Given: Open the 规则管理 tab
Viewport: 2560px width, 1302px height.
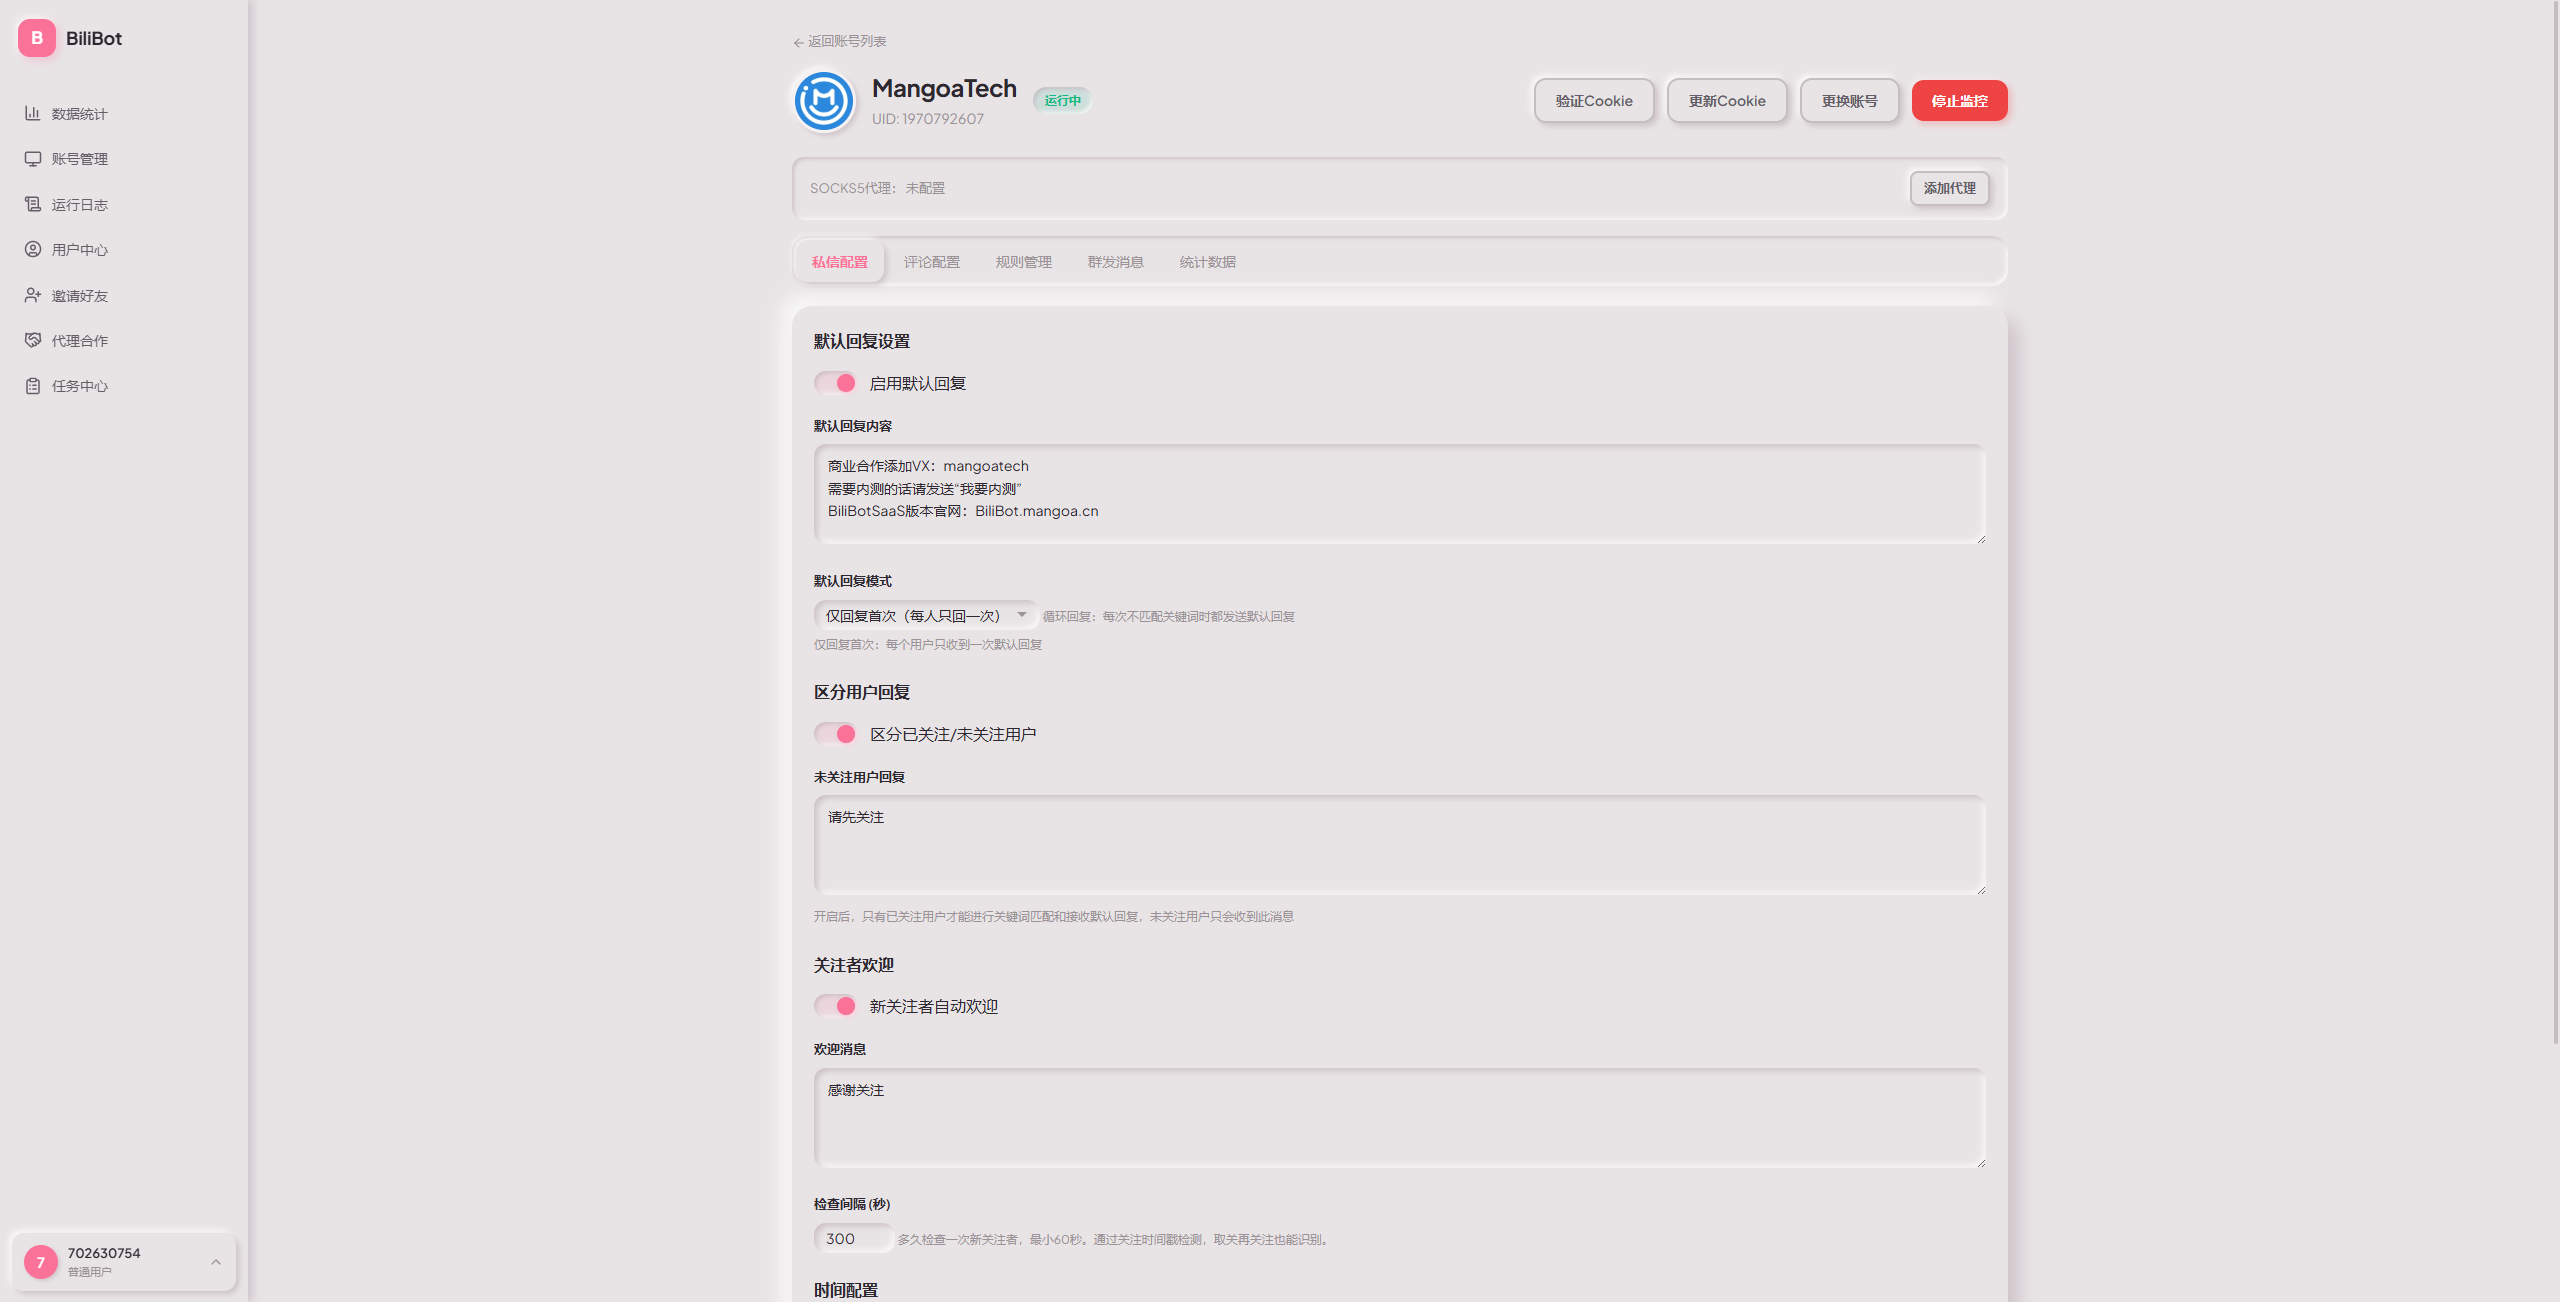Looking at the screenshot, I should coord(1023,262).
